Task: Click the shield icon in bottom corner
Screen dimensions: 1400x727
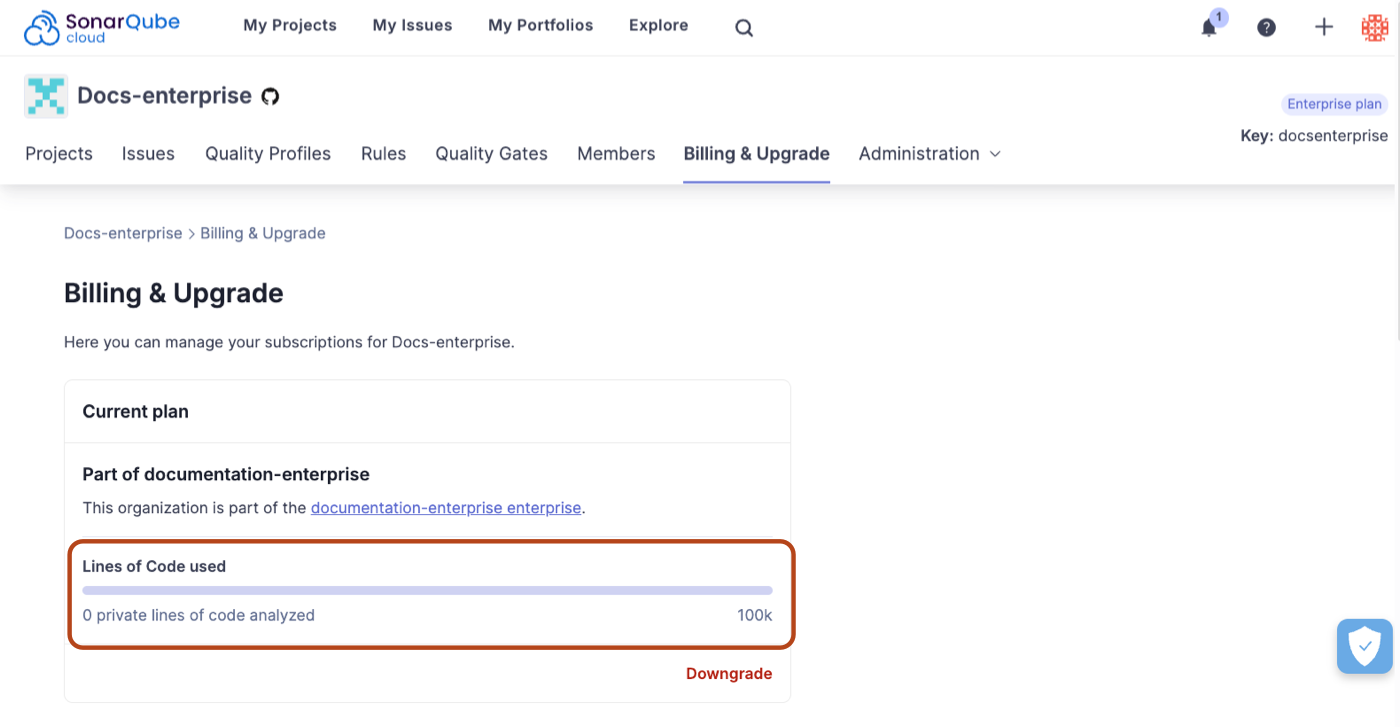Action: 1364,646
